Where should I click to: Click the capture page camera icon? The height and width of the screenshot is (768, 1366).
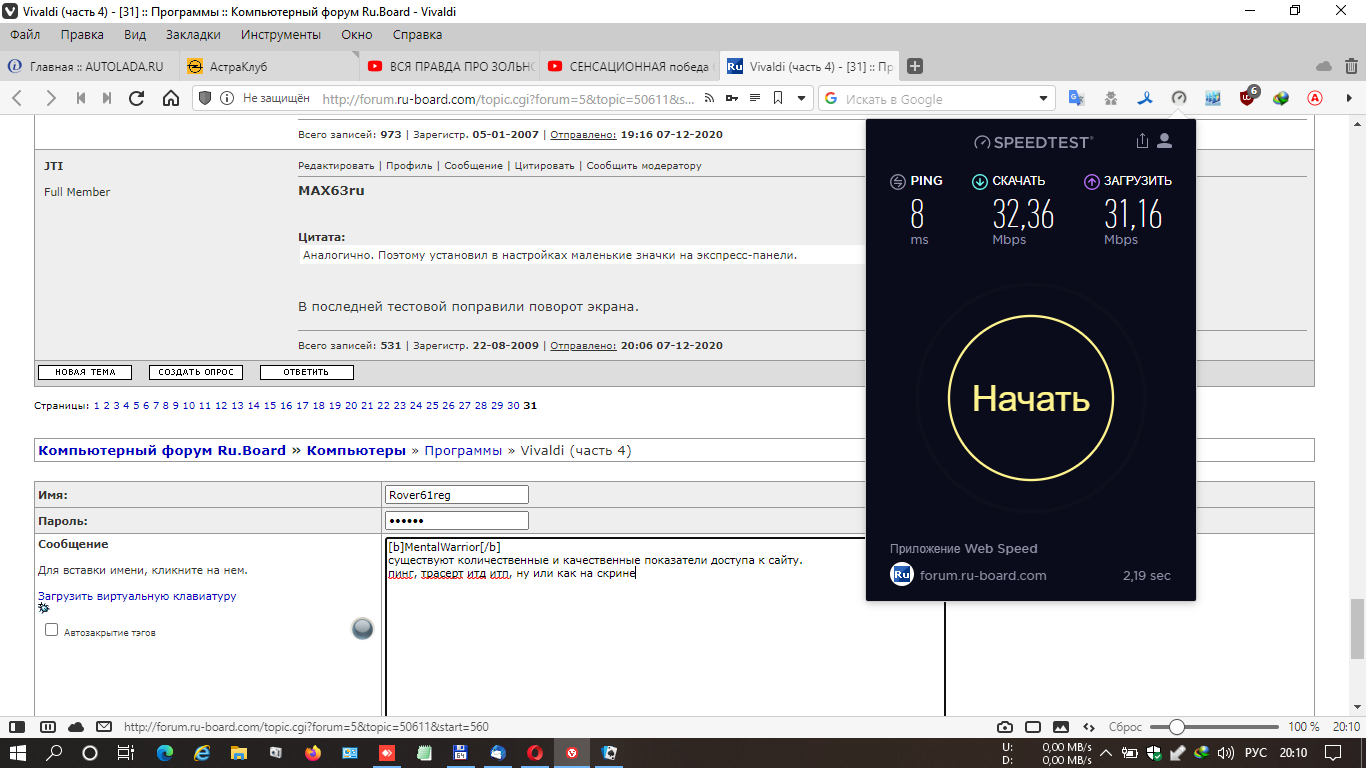tap(1005, 727)
